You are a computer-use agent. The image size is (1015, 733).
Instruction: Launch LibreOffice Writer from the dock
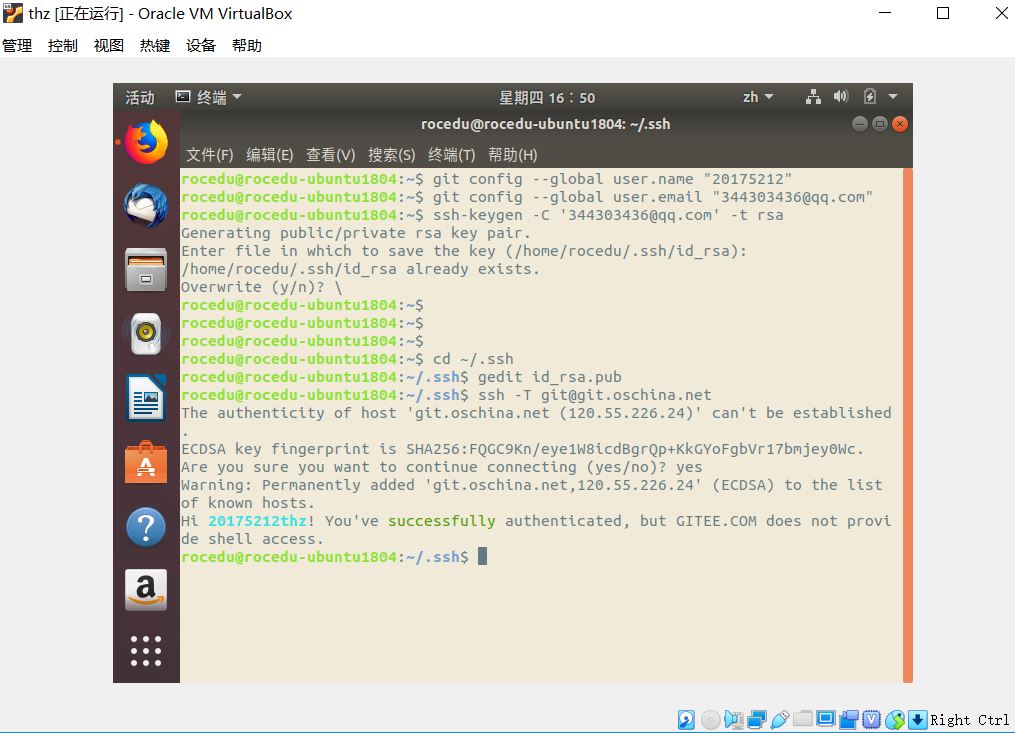(146, 398)
